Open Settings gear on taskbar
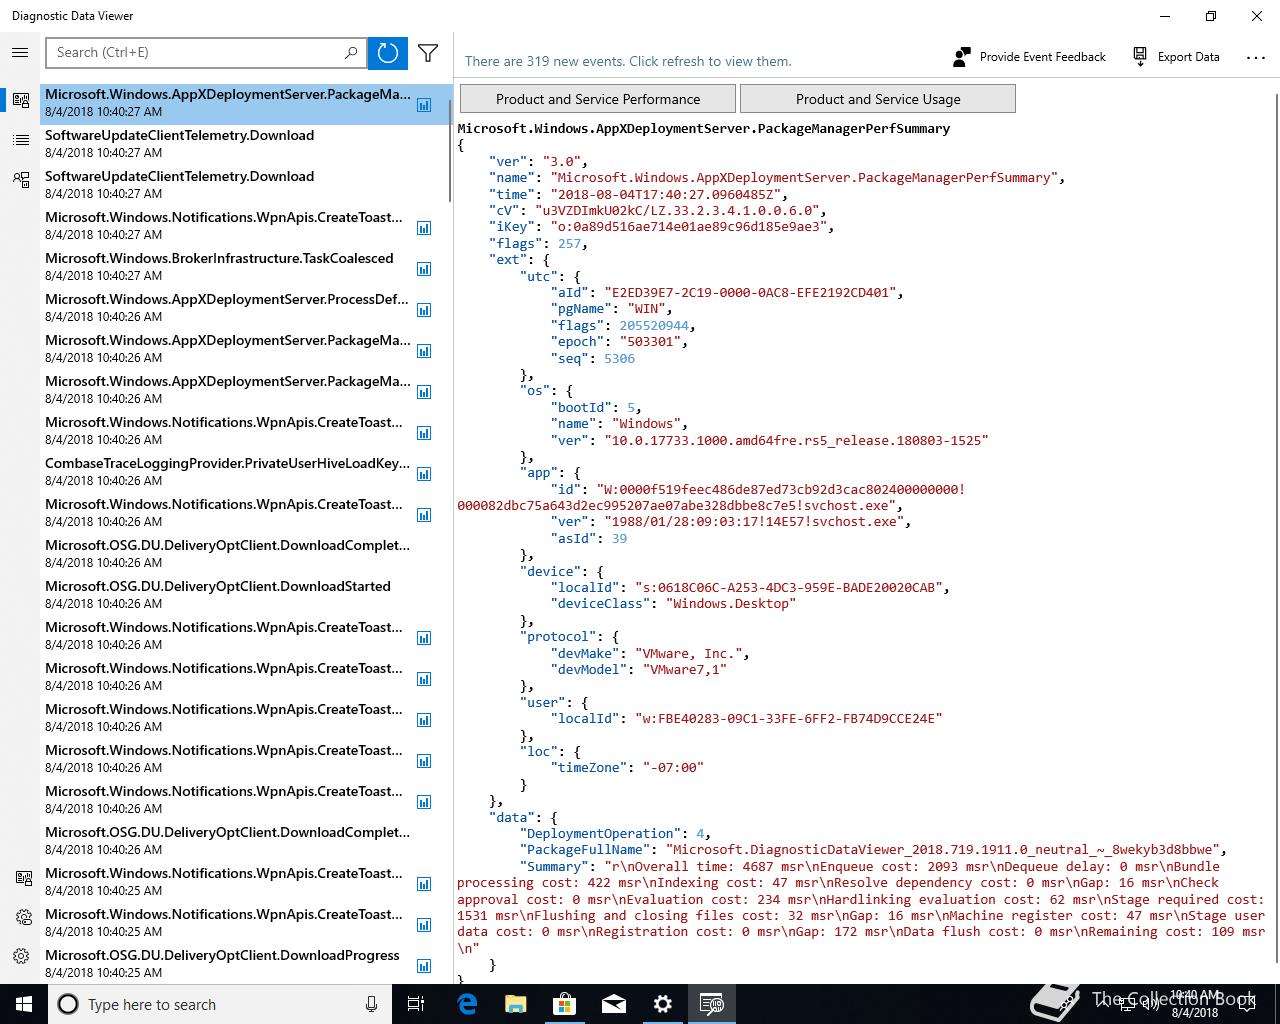The image size is (1280, 1024). coord(663,1004)
